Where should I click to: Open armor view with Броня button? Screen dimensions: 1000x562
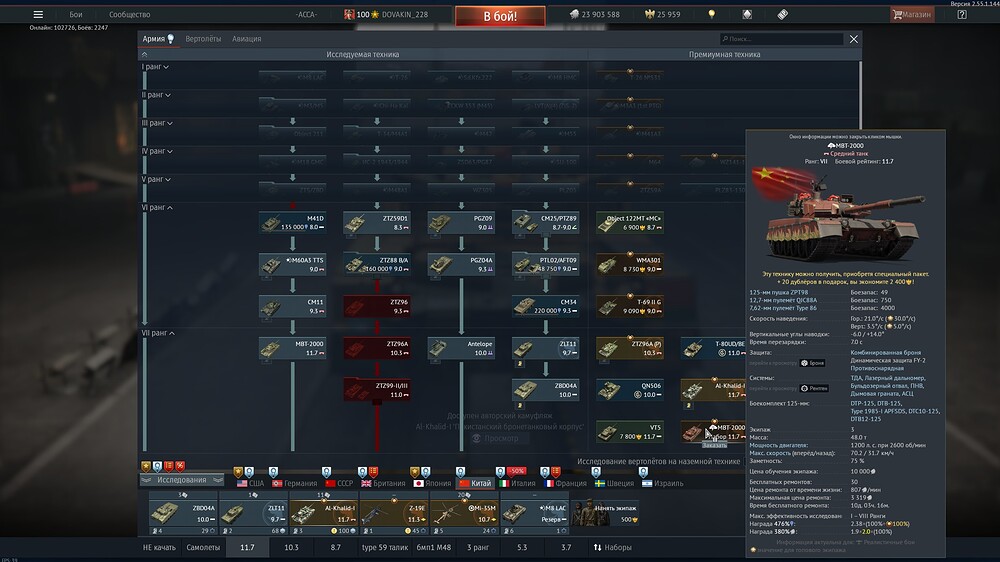click(812, 363)
